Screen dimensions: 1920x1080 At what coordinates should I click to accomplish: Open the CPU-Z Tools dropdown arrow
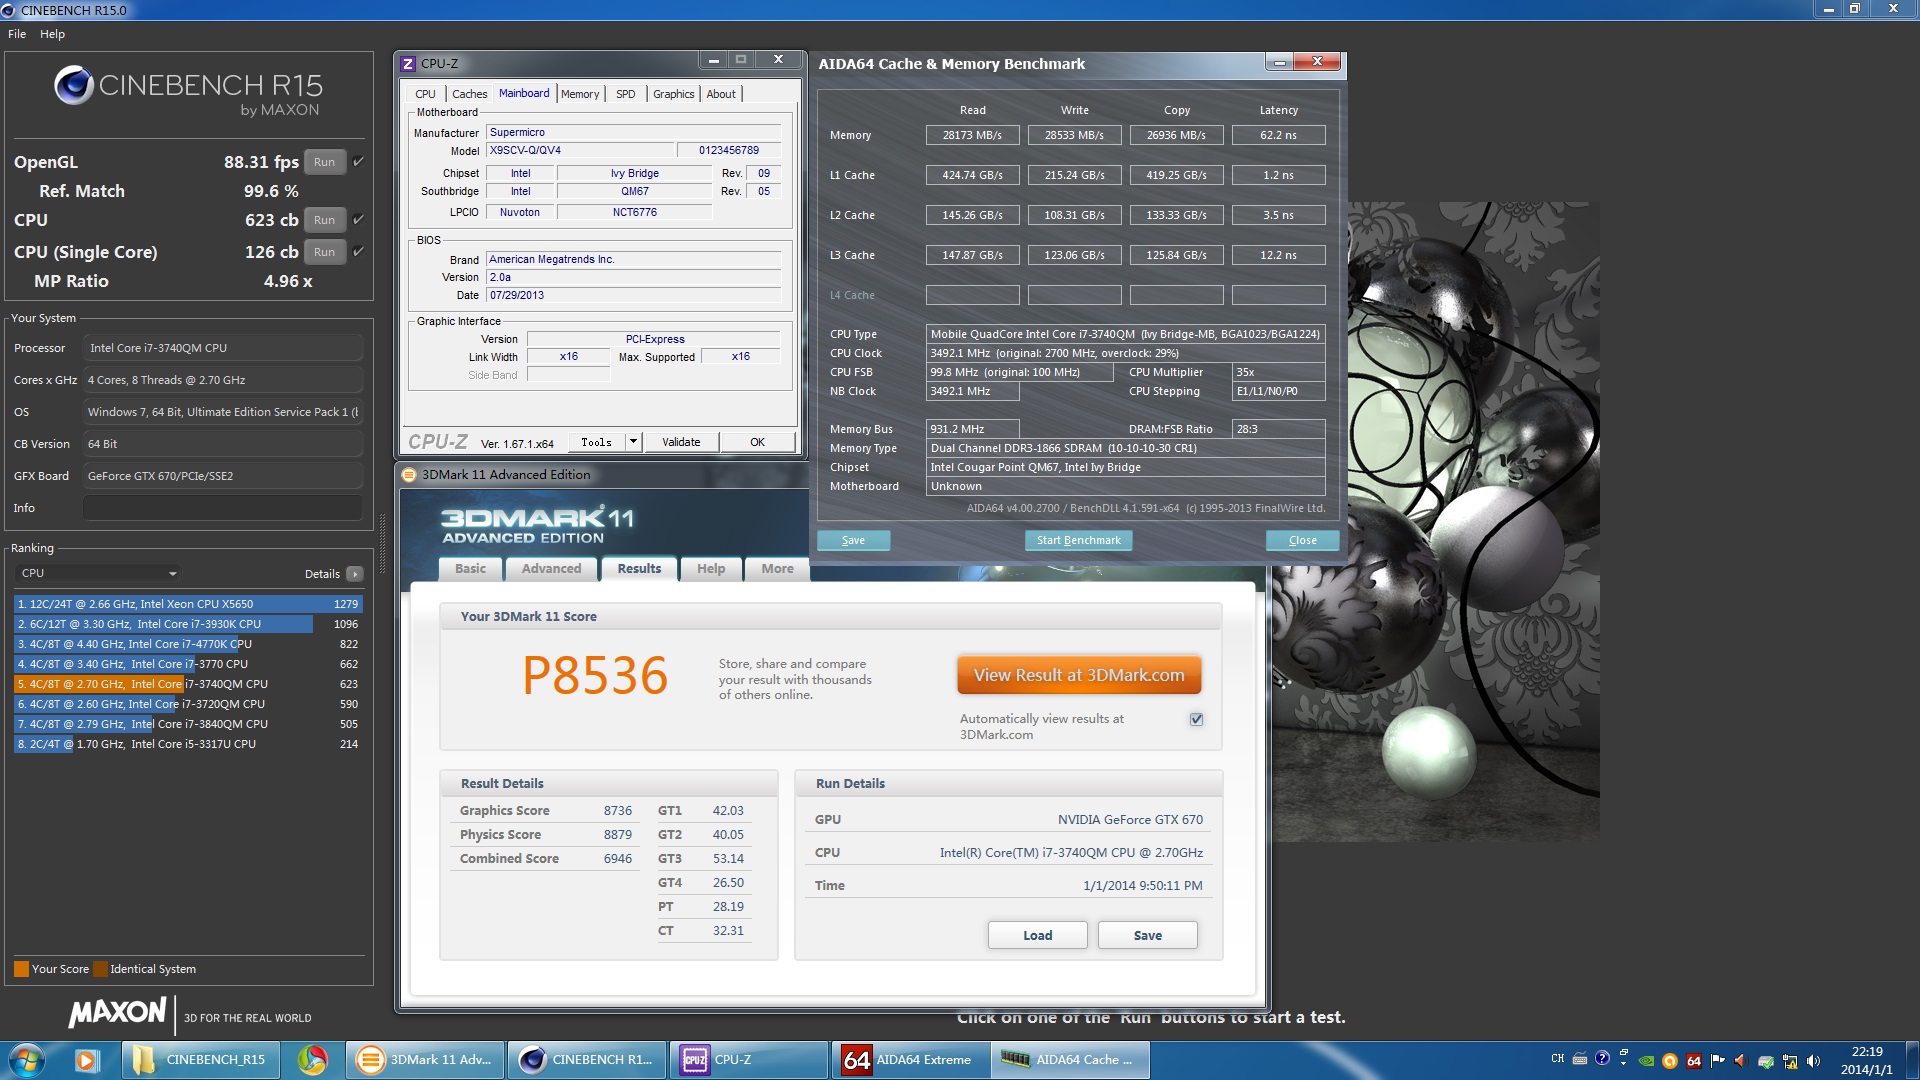click(633, 442)
